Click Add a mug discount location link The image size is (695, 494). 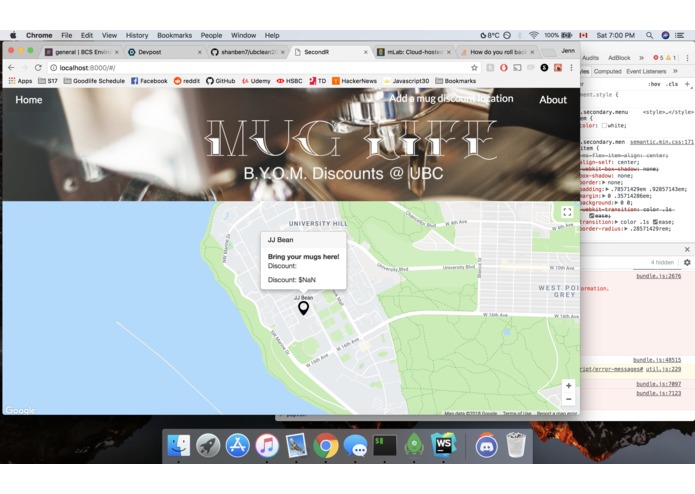click(451, 99)
